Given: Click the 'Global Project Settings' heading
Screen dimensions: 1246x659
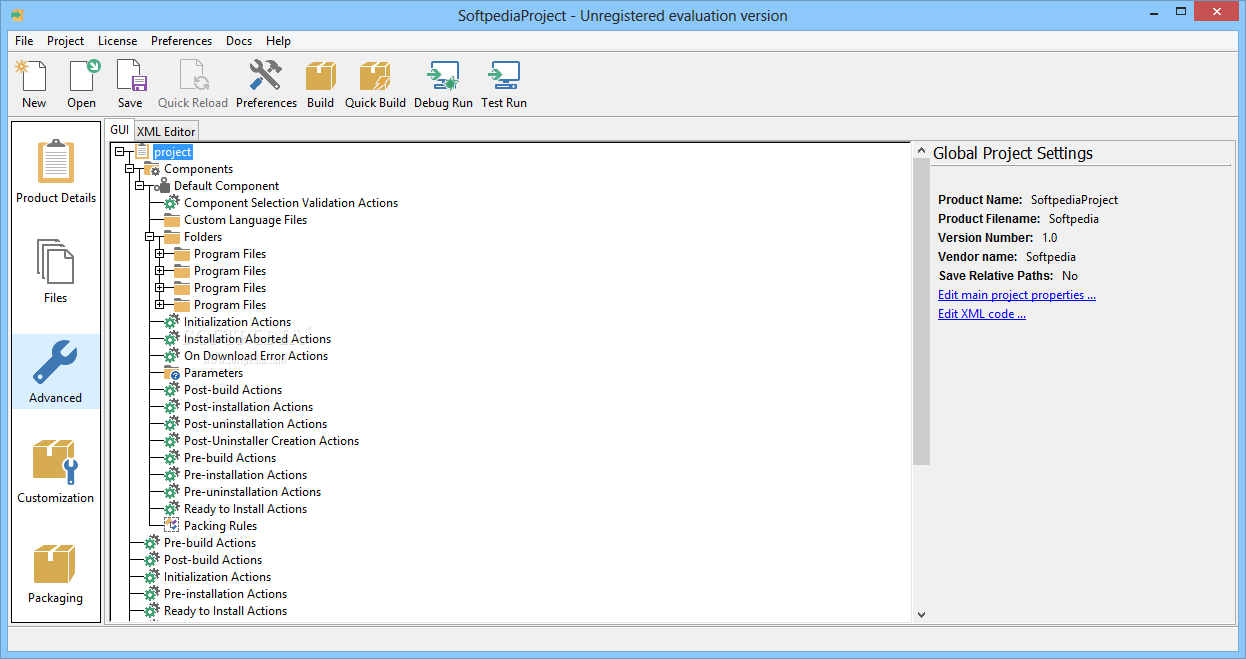Looking at the screenshot, I should 1013,153.
